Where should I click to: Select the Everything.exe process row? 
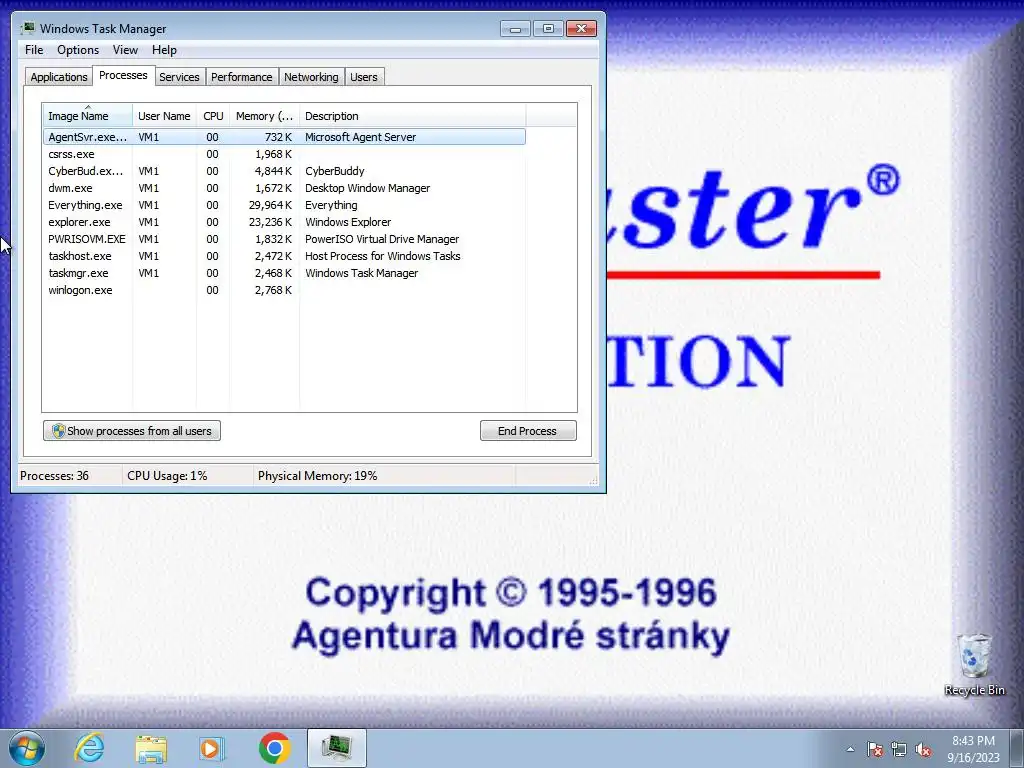(284, 205)
